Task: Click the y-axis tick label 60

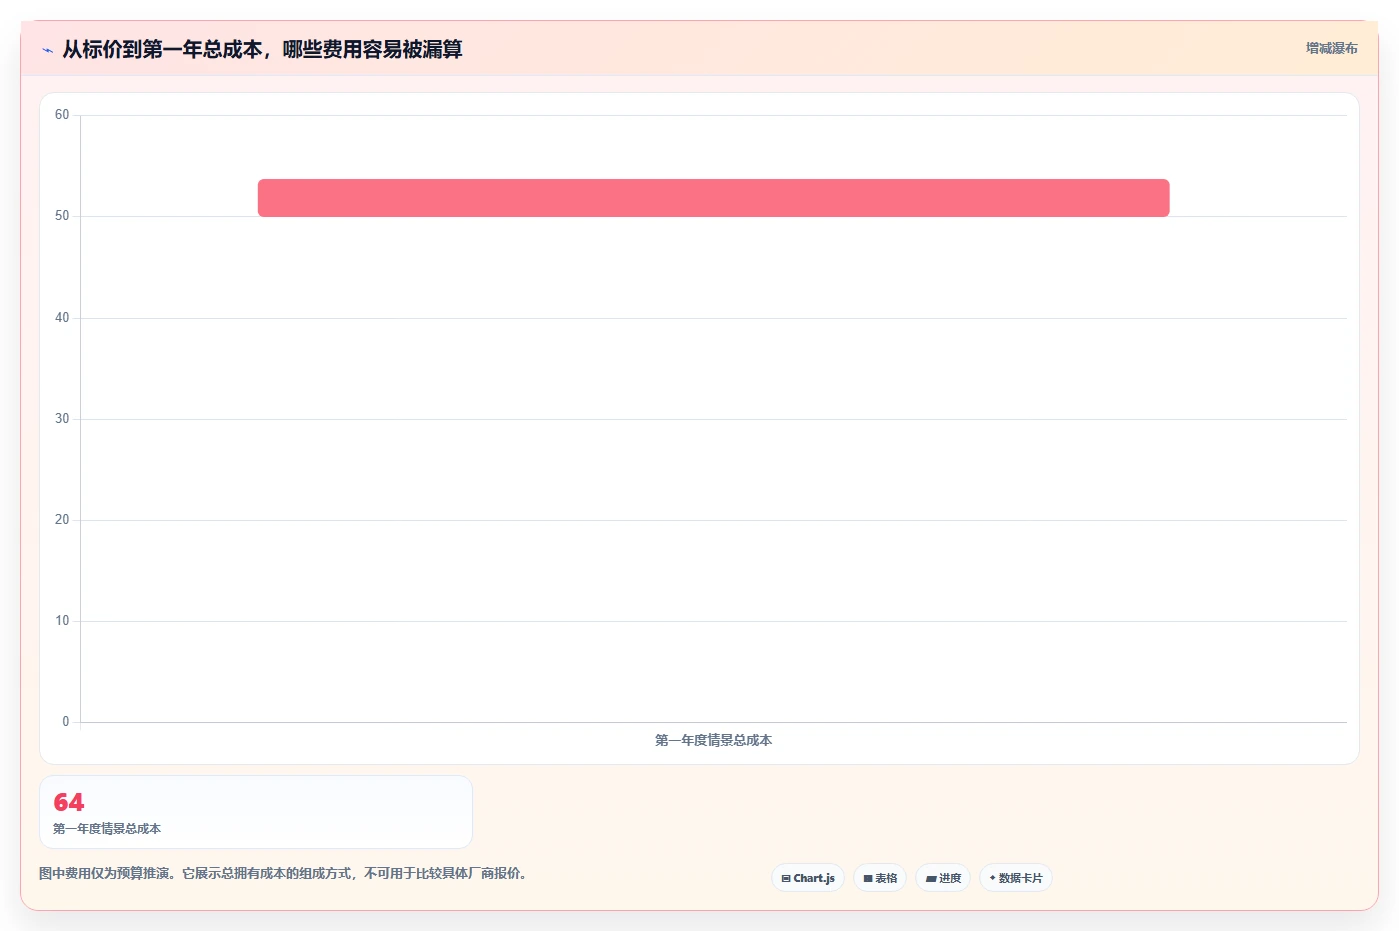Action: click(62, 115)
